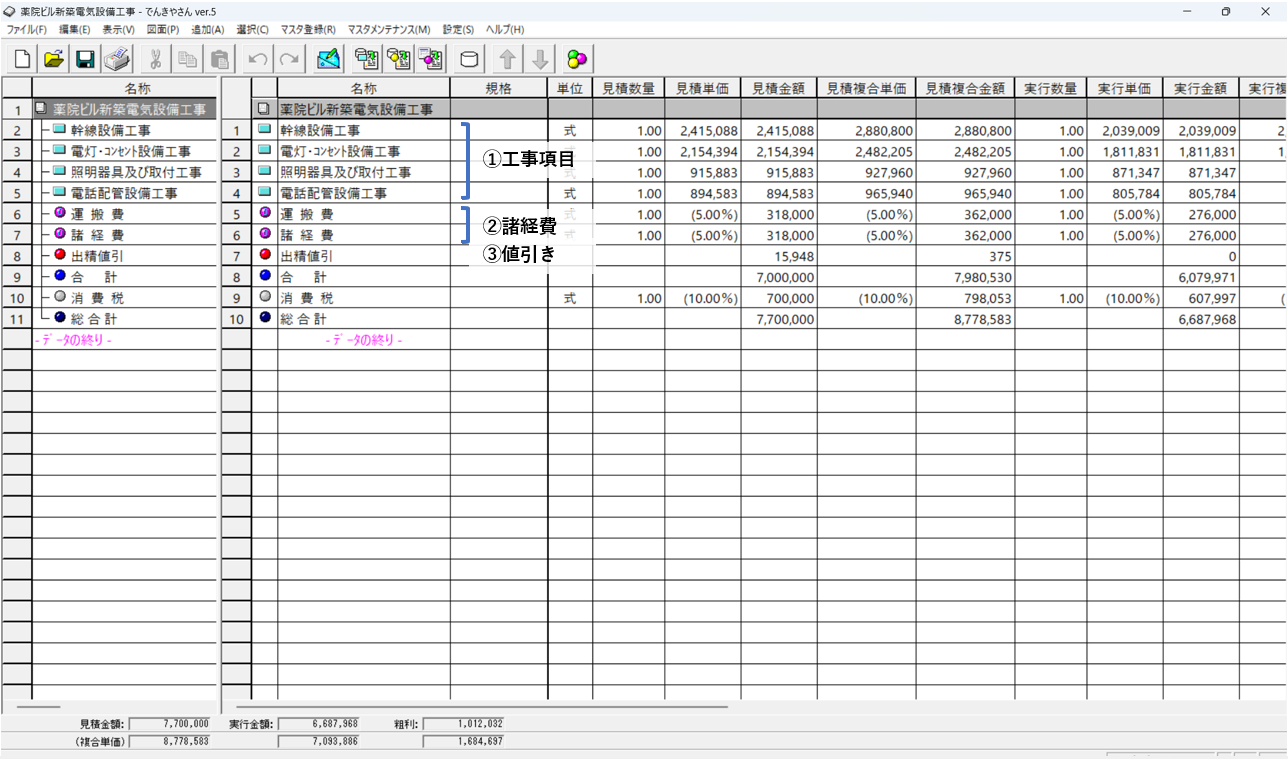Click the Redo arrow icon
This screenshot has height=759, width=1288.
point(289,59)
